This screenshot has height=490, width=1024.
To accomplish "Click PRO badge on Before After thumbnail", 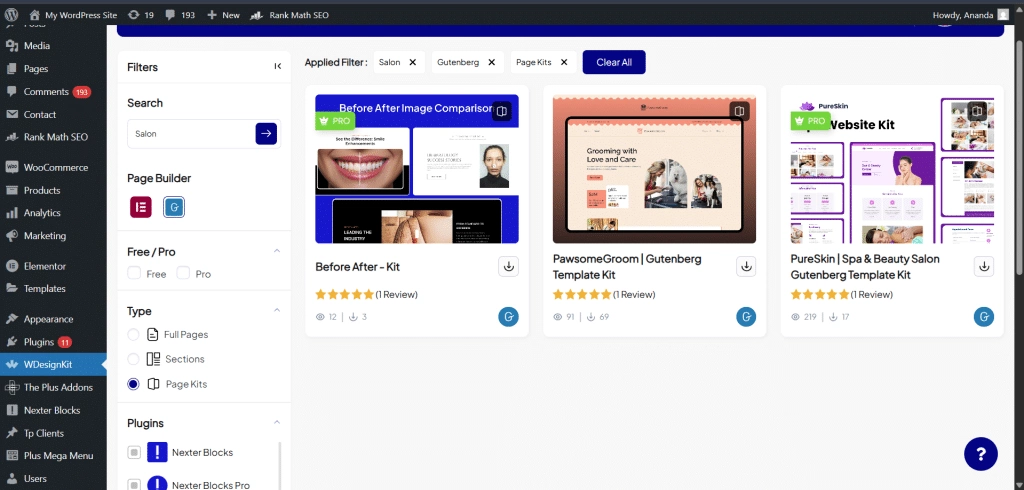I will 335,121.
